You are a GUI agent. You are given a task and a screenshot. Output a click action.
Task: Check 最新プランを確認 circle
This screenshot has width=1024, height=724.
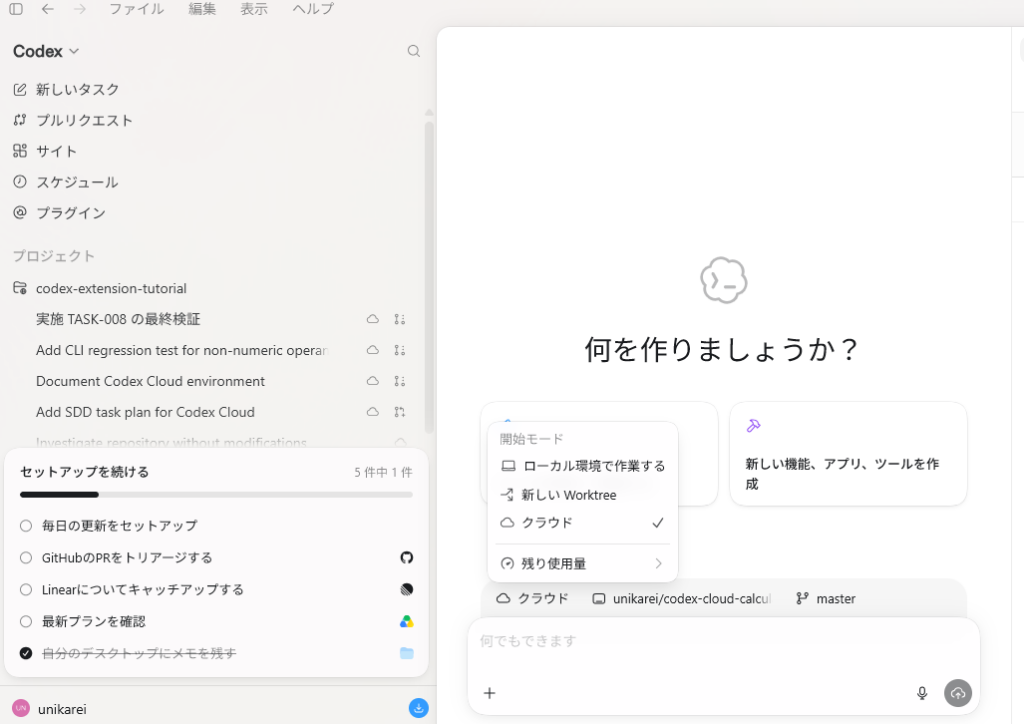pyautogui.click(x=25, y=622)
